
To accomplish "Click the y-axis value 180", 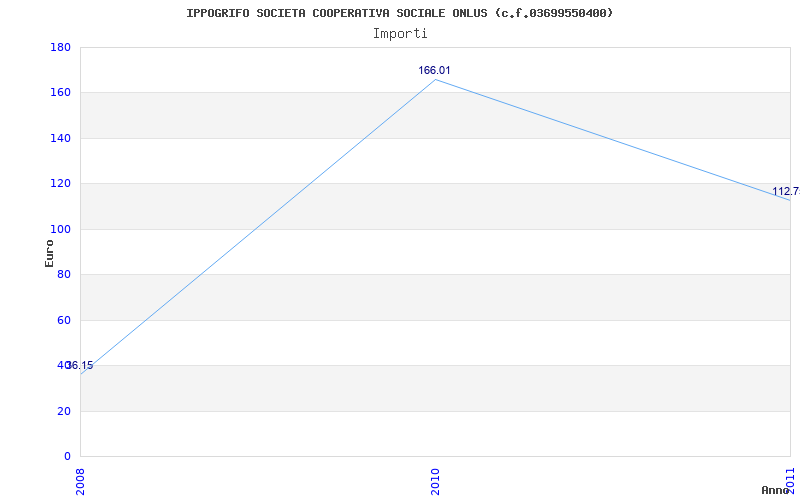I will coord(60,47).
